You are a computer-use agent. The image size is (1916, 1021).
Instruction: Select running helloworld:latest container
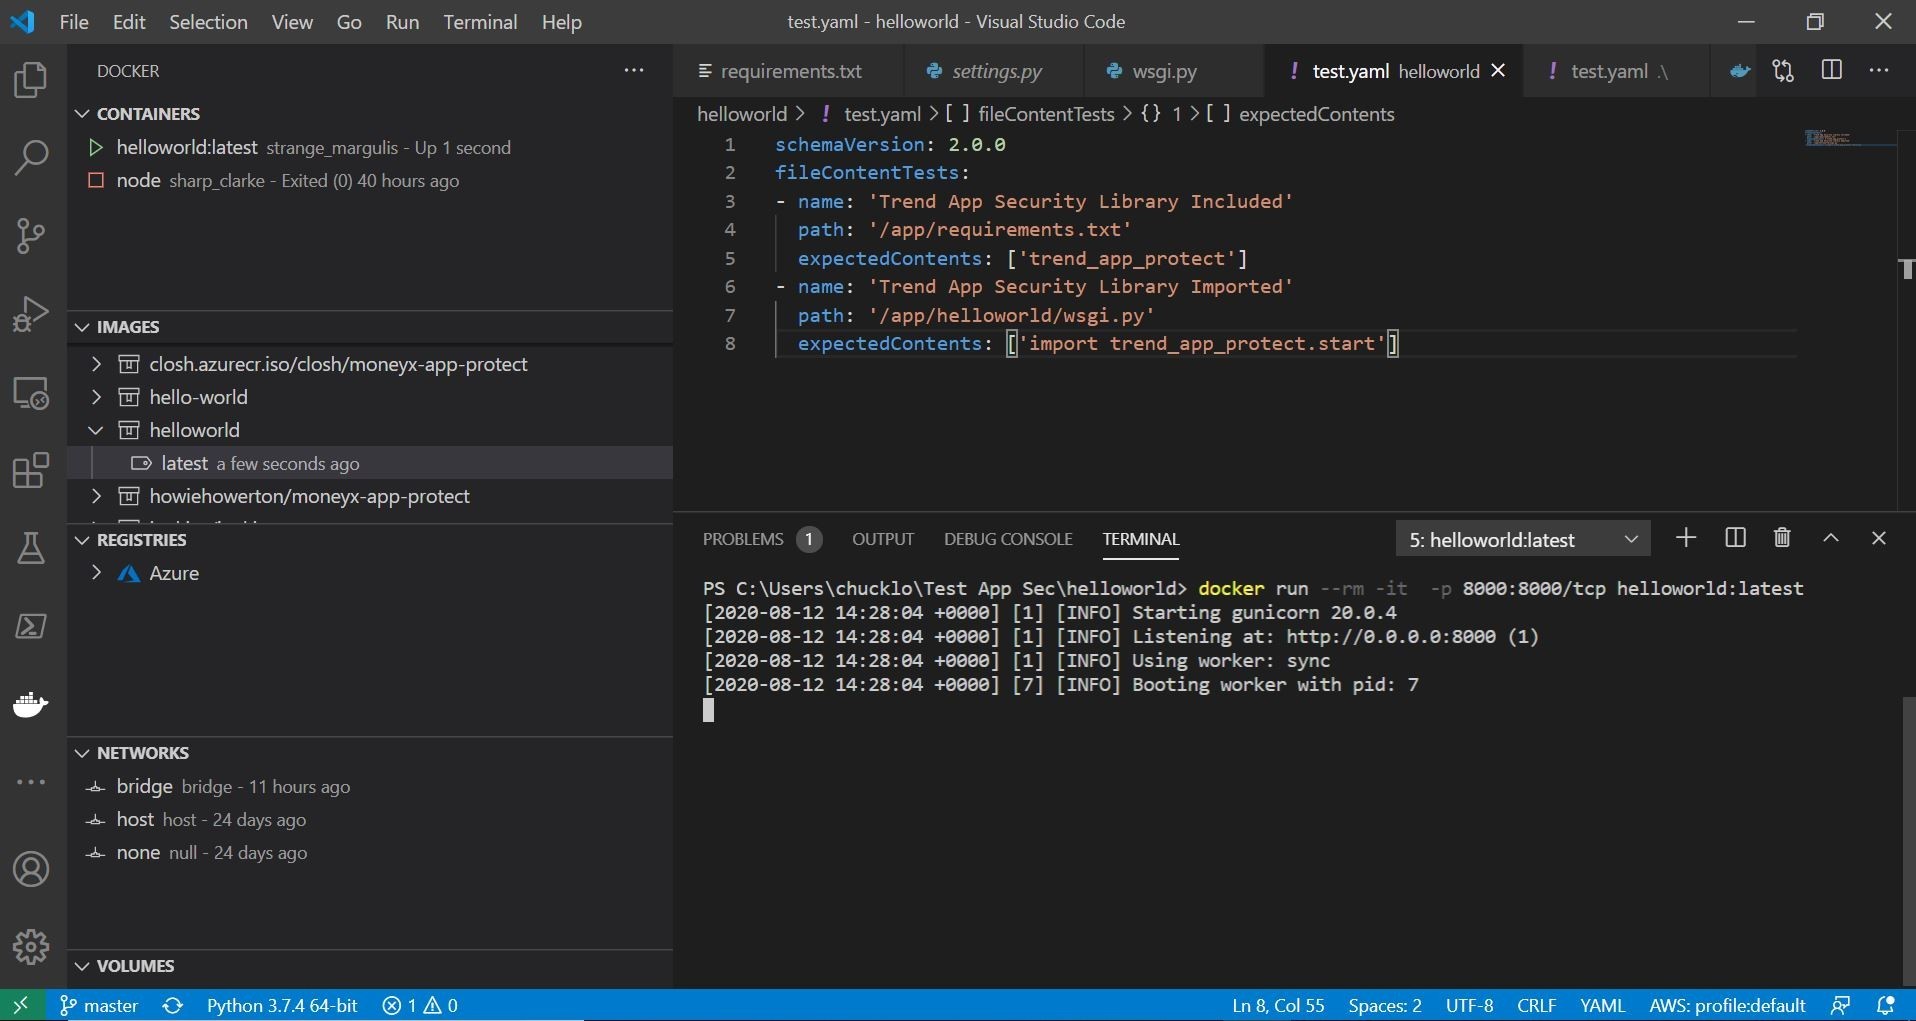point(370,148)
